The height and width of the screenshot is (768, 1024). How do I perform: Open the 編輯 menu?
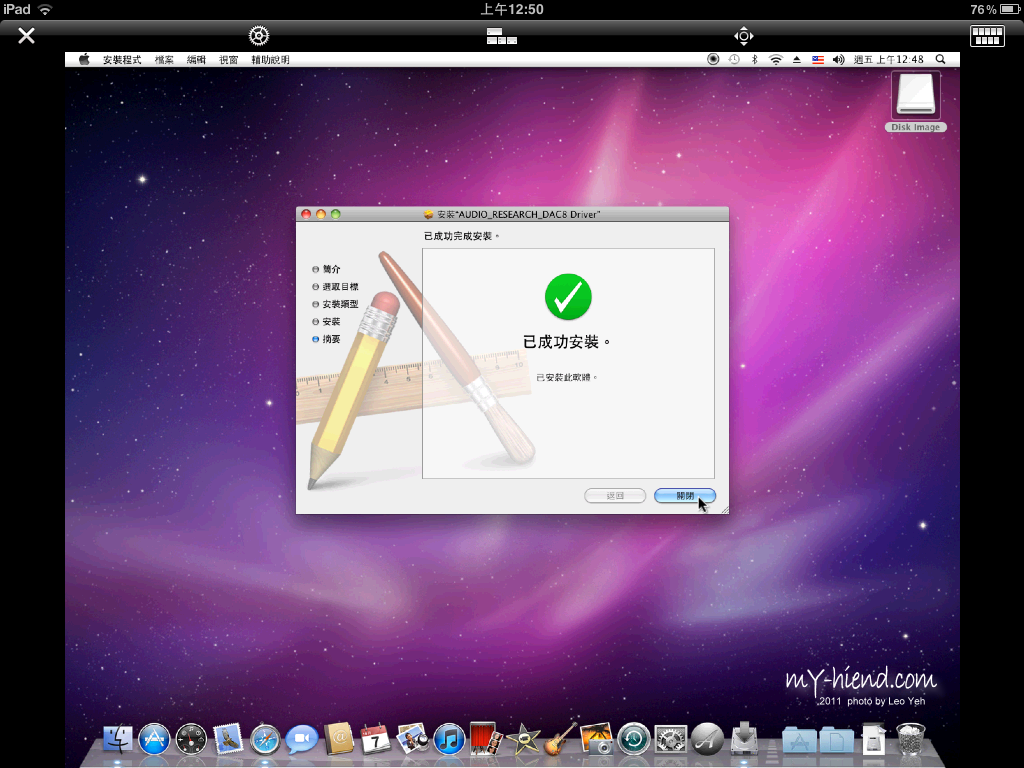point(196,59)
